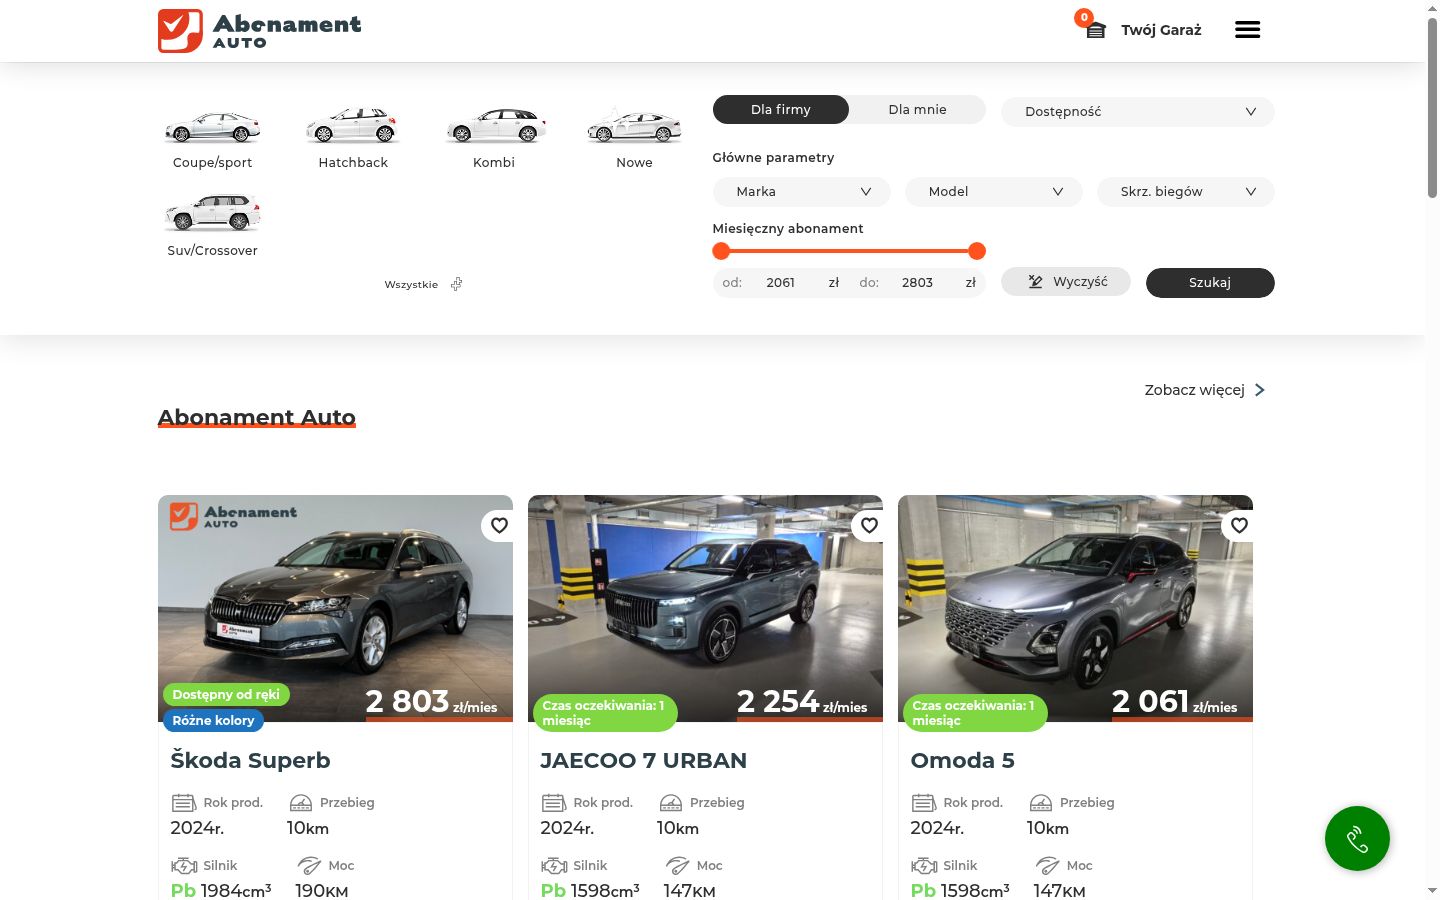Screen dimensions: 1440x900
Task: Switch to Dla firmy offer mode
Action: [781, 110]
